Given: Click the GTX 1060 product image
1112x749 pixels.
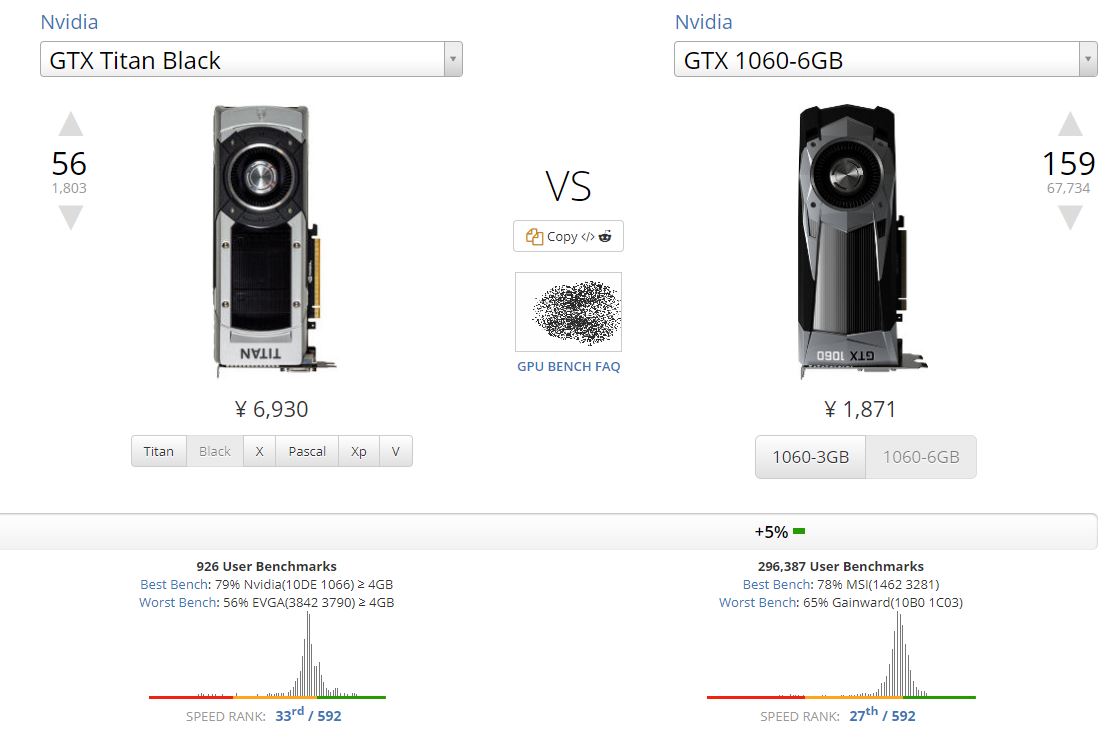Looking at the screenshot, I should (x=856, y=240).
